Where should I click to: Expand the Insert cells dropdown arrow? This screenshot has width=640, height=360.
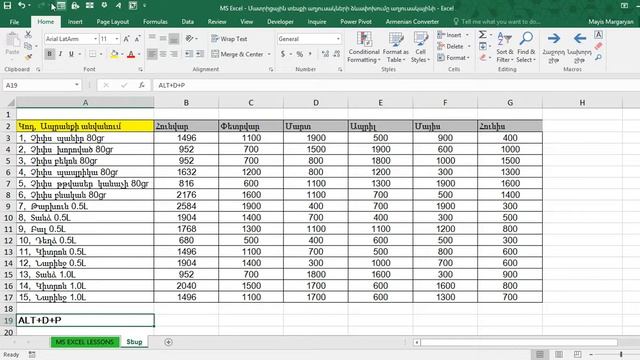467,35
